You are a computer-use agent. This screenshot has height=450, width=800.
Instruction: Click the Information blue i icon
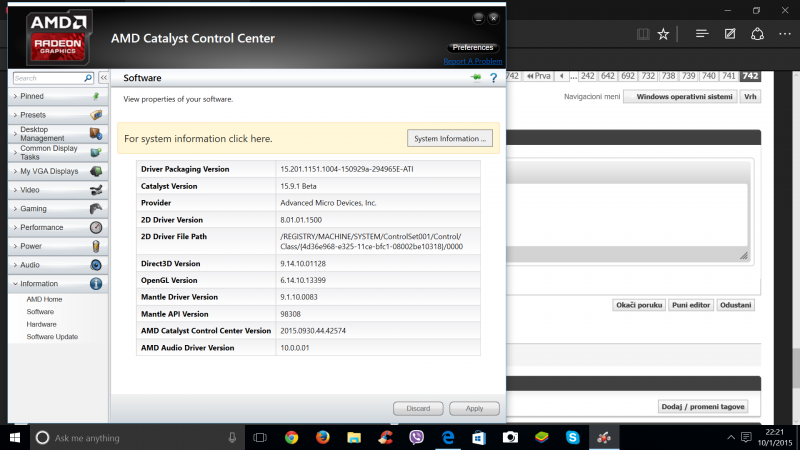(96, 284)
